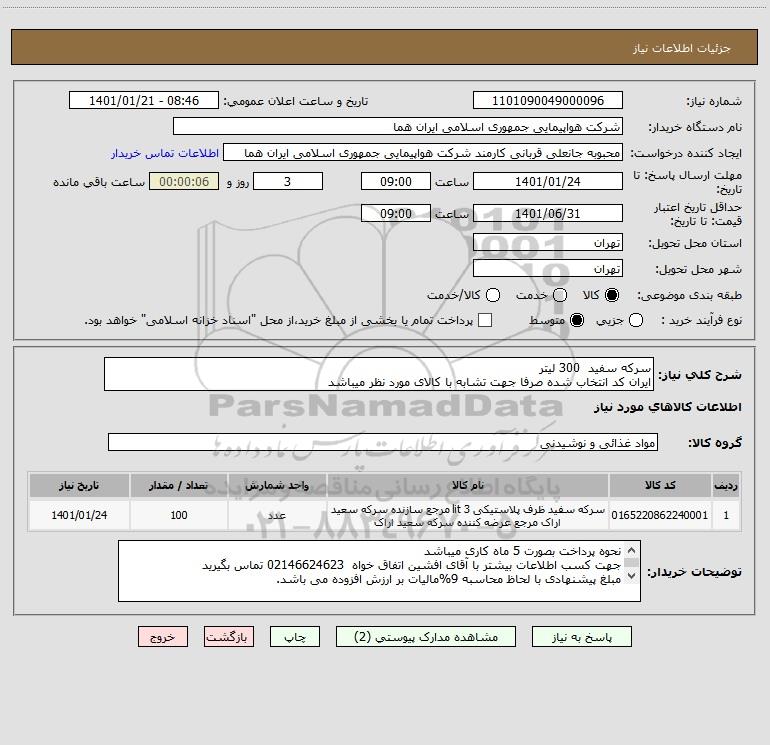
Task: Click scroll down arrow in توضیحات خریدار
Action: [632, 575]
